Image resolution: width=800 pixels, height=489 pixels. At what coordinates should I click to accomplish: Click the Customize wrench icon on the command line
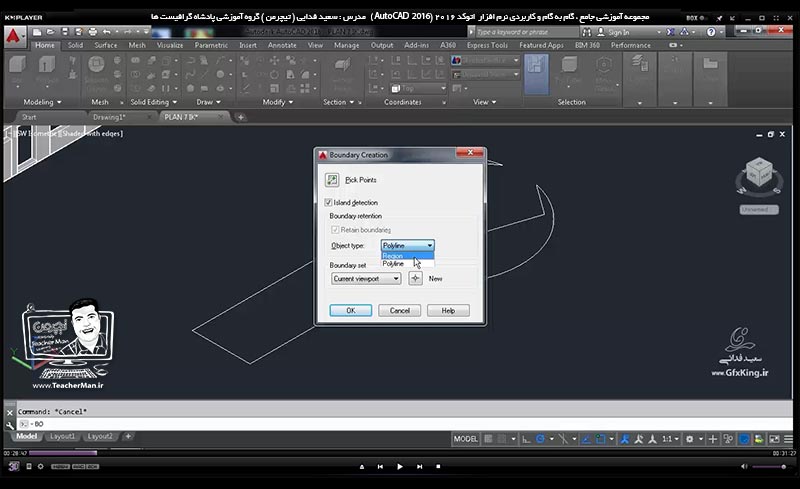click(10, 424)
